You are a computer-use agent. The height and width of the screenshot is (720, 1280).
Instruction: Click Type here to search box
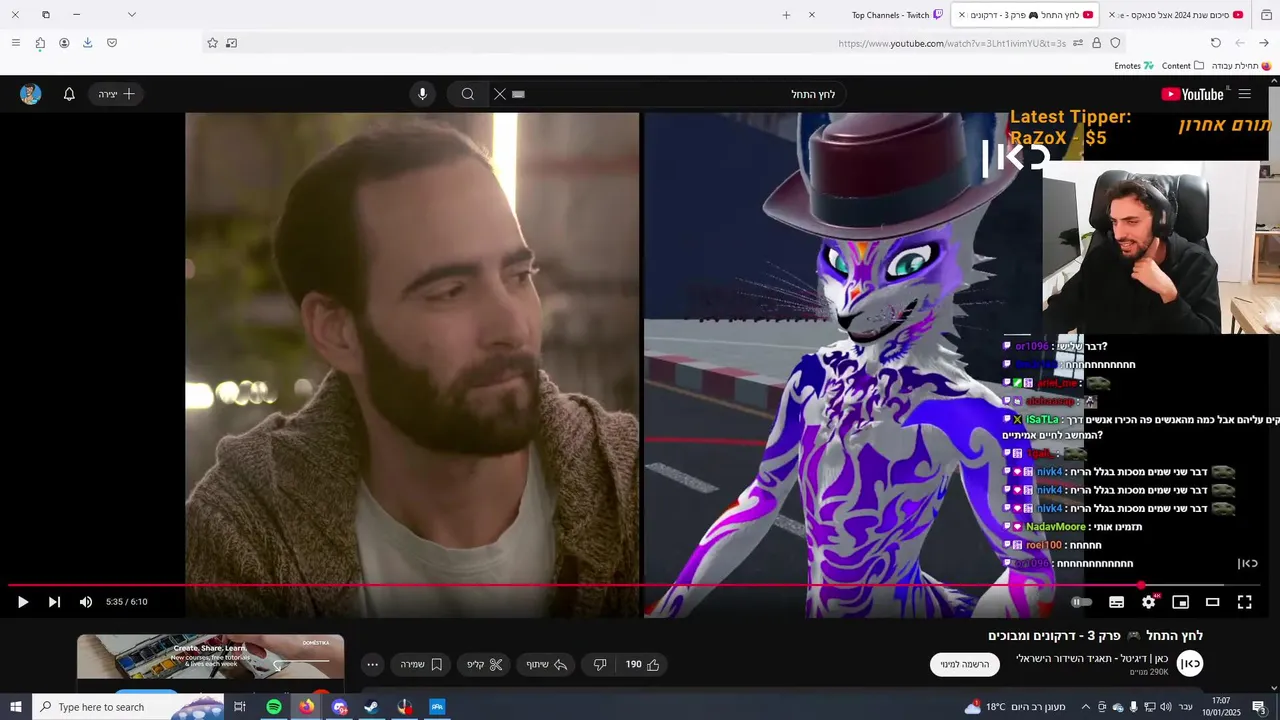click(x=128, y=707)
